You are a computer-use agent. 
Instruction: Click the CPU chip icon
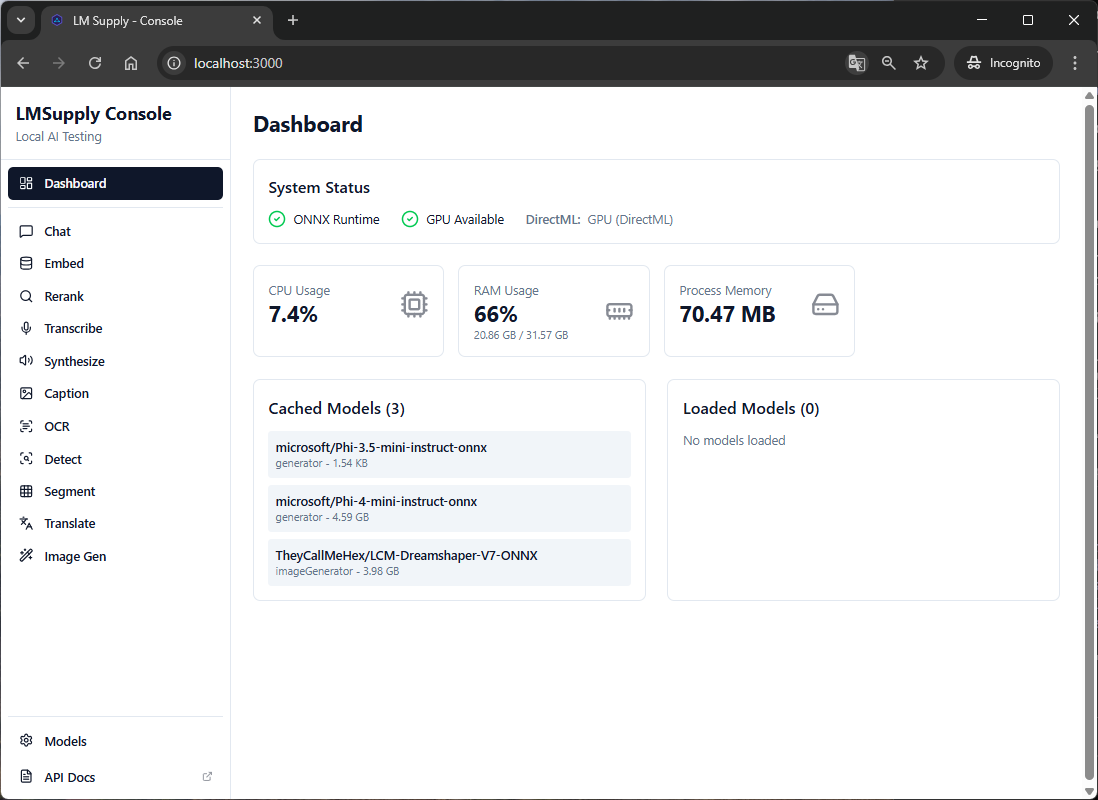[x=414, y=305]
